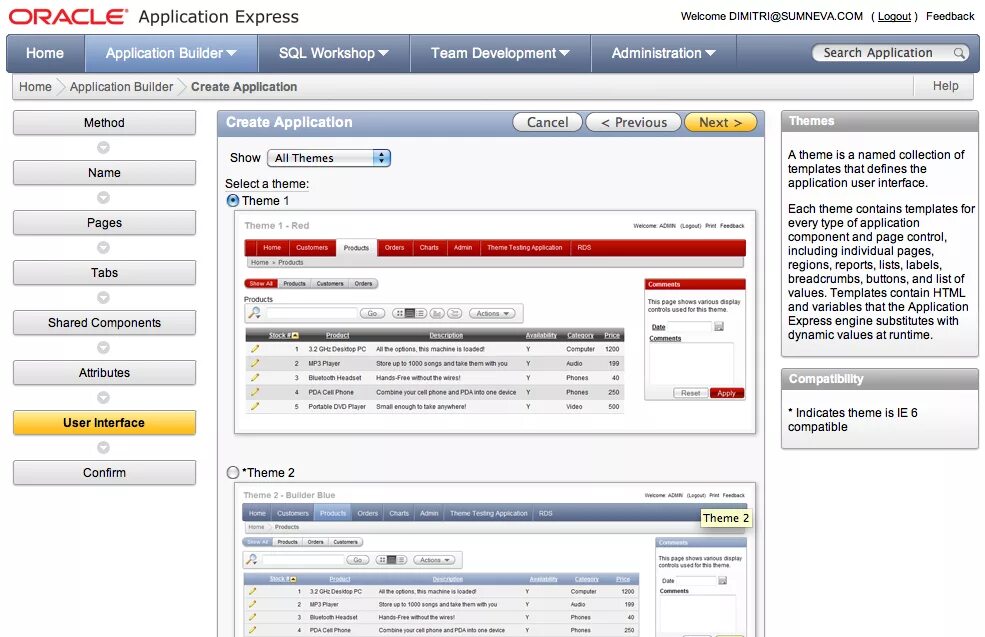Click the Next button

click(720, 122)
